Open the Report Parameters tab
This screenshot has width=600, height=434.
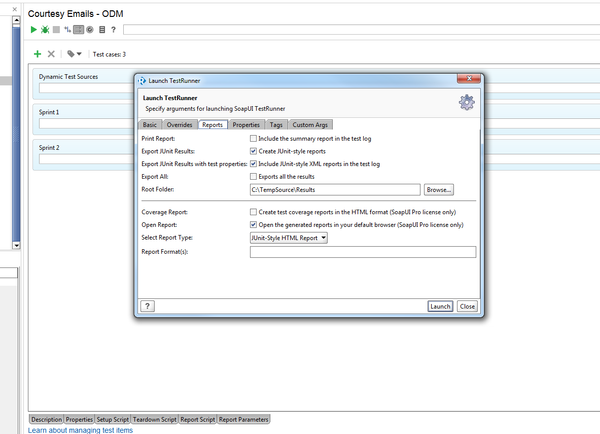pos(244,419)
